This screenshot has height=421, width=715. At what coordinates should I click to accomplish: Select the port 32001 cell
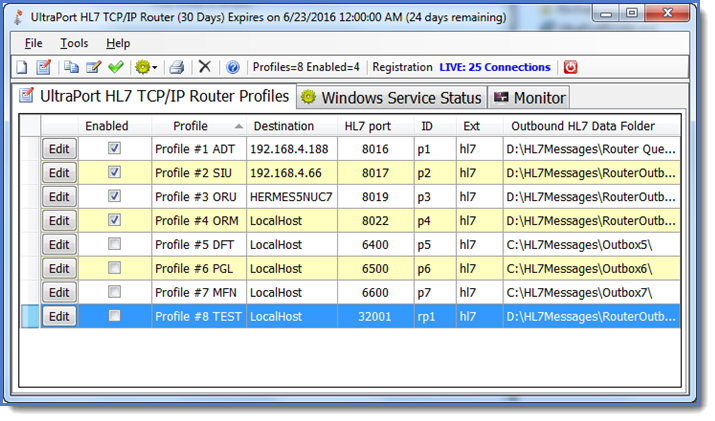click(x=375, y=317)
